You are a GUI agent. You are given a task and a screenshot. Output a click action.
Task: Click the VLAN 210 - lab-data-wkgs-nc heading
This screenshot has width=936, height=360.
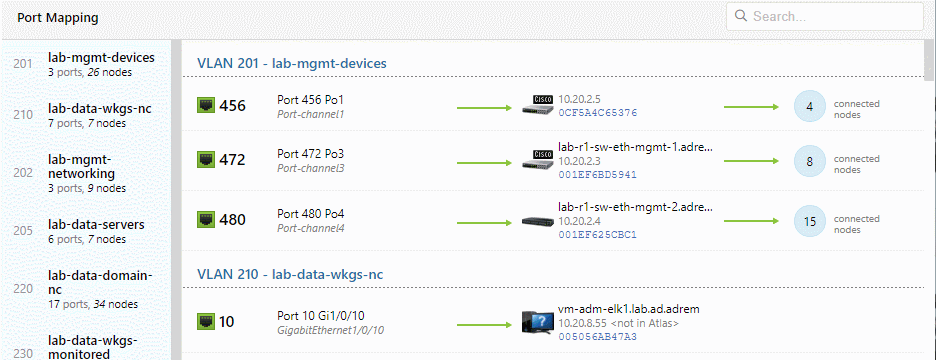click(x=290, y=275)
